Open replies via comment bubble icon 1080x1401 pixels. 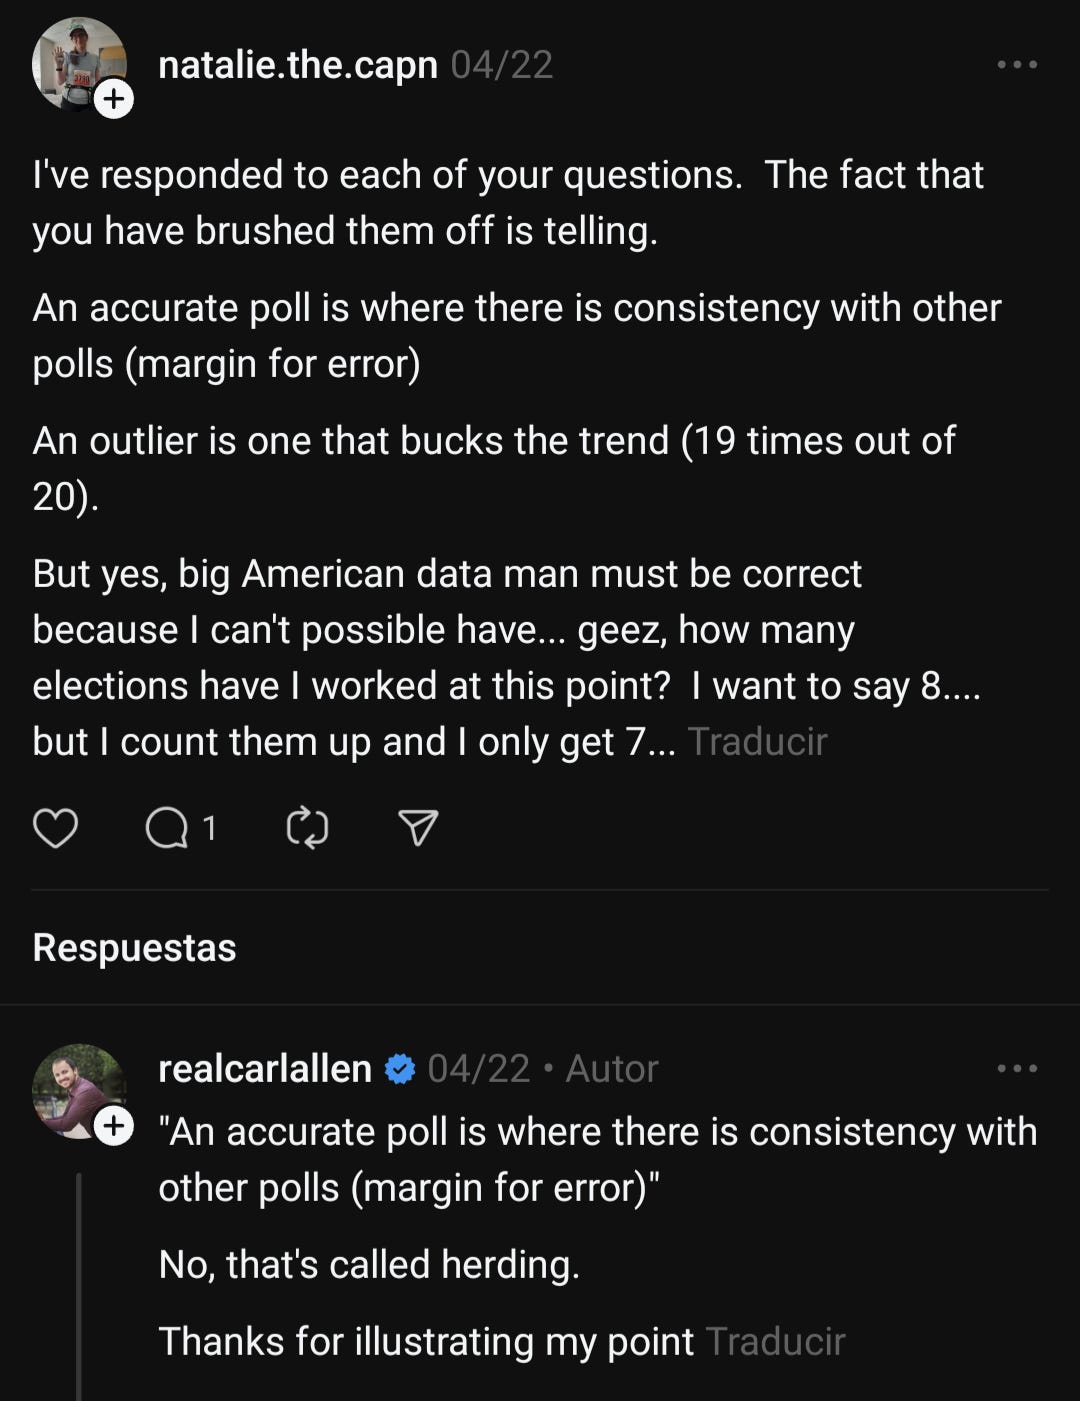click(x=166, y=829)
